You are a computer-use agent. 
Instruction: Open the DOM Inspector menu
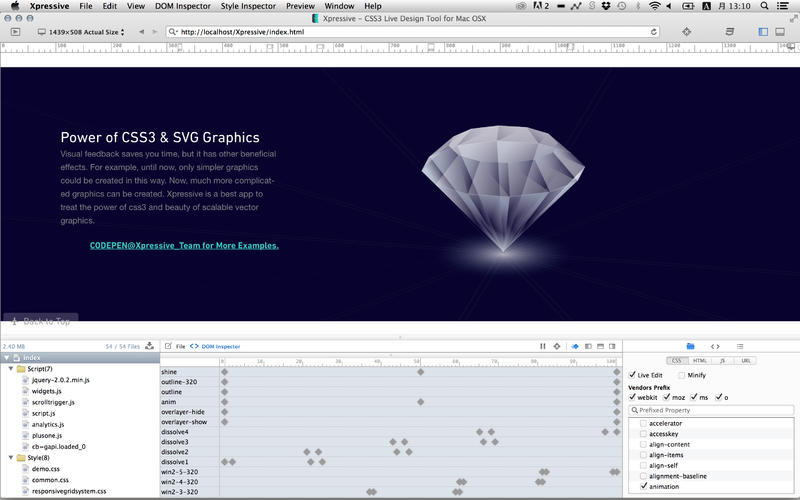click(183, 6)
